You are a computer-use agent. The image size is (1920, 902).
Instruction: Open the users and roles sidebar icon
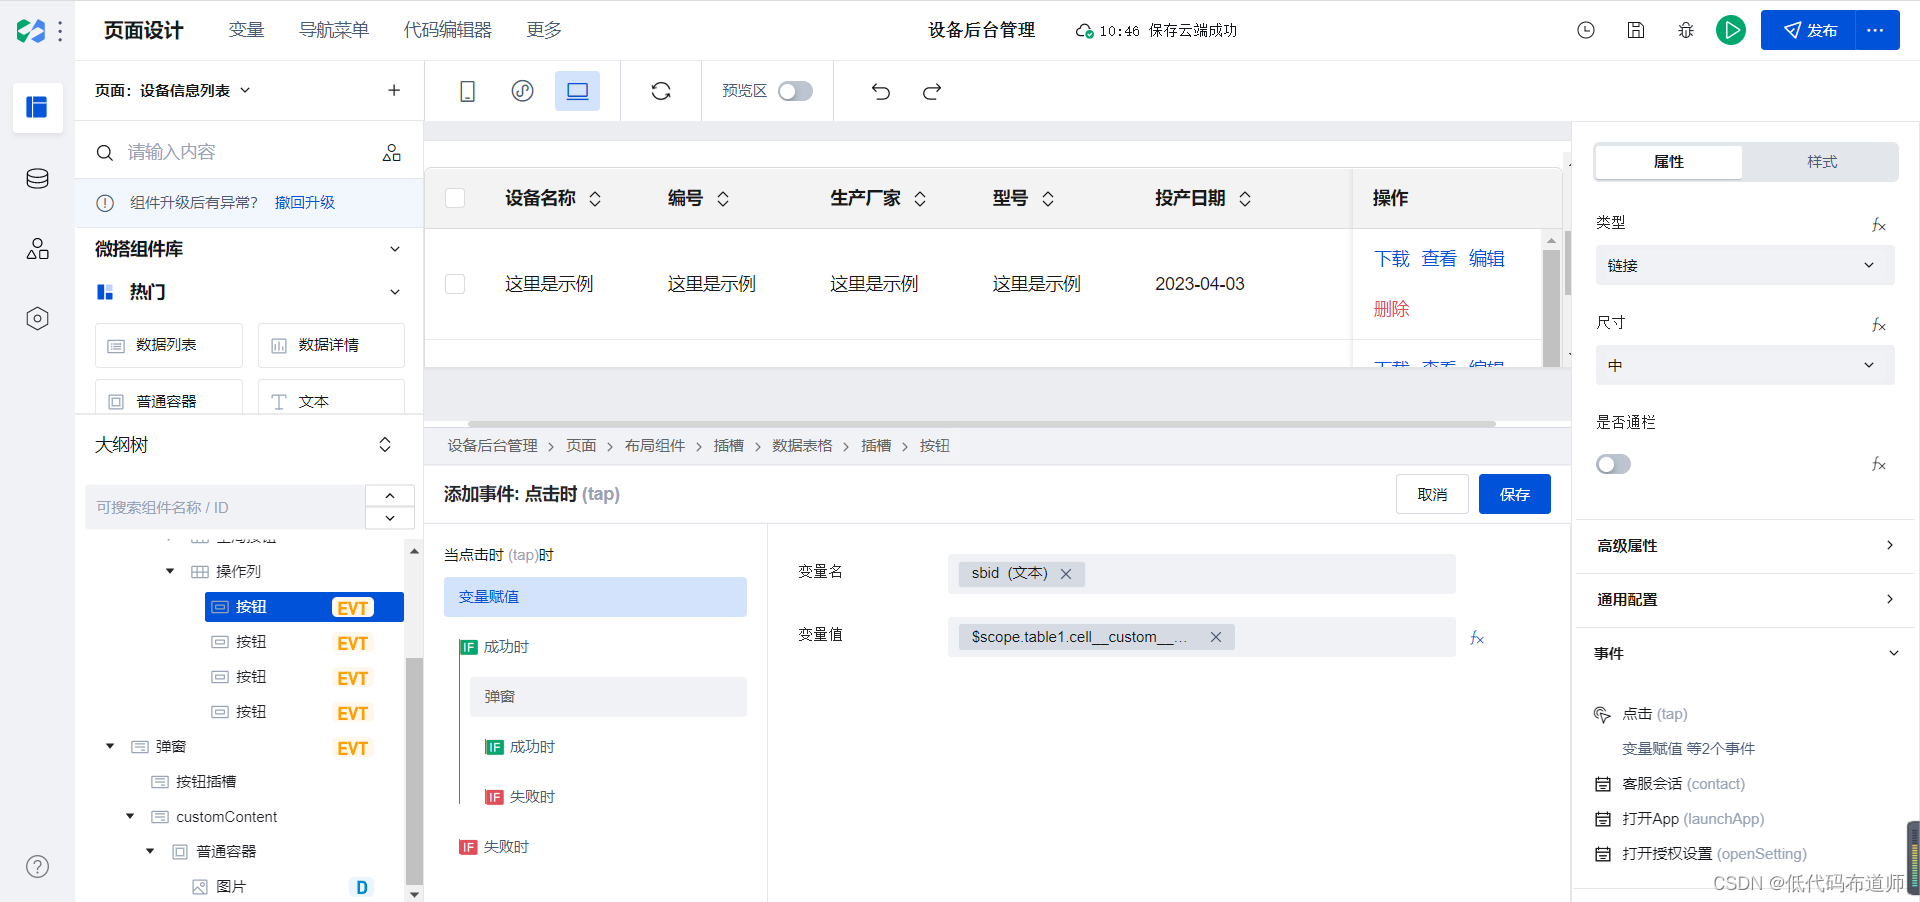click(x=38, y=249)
